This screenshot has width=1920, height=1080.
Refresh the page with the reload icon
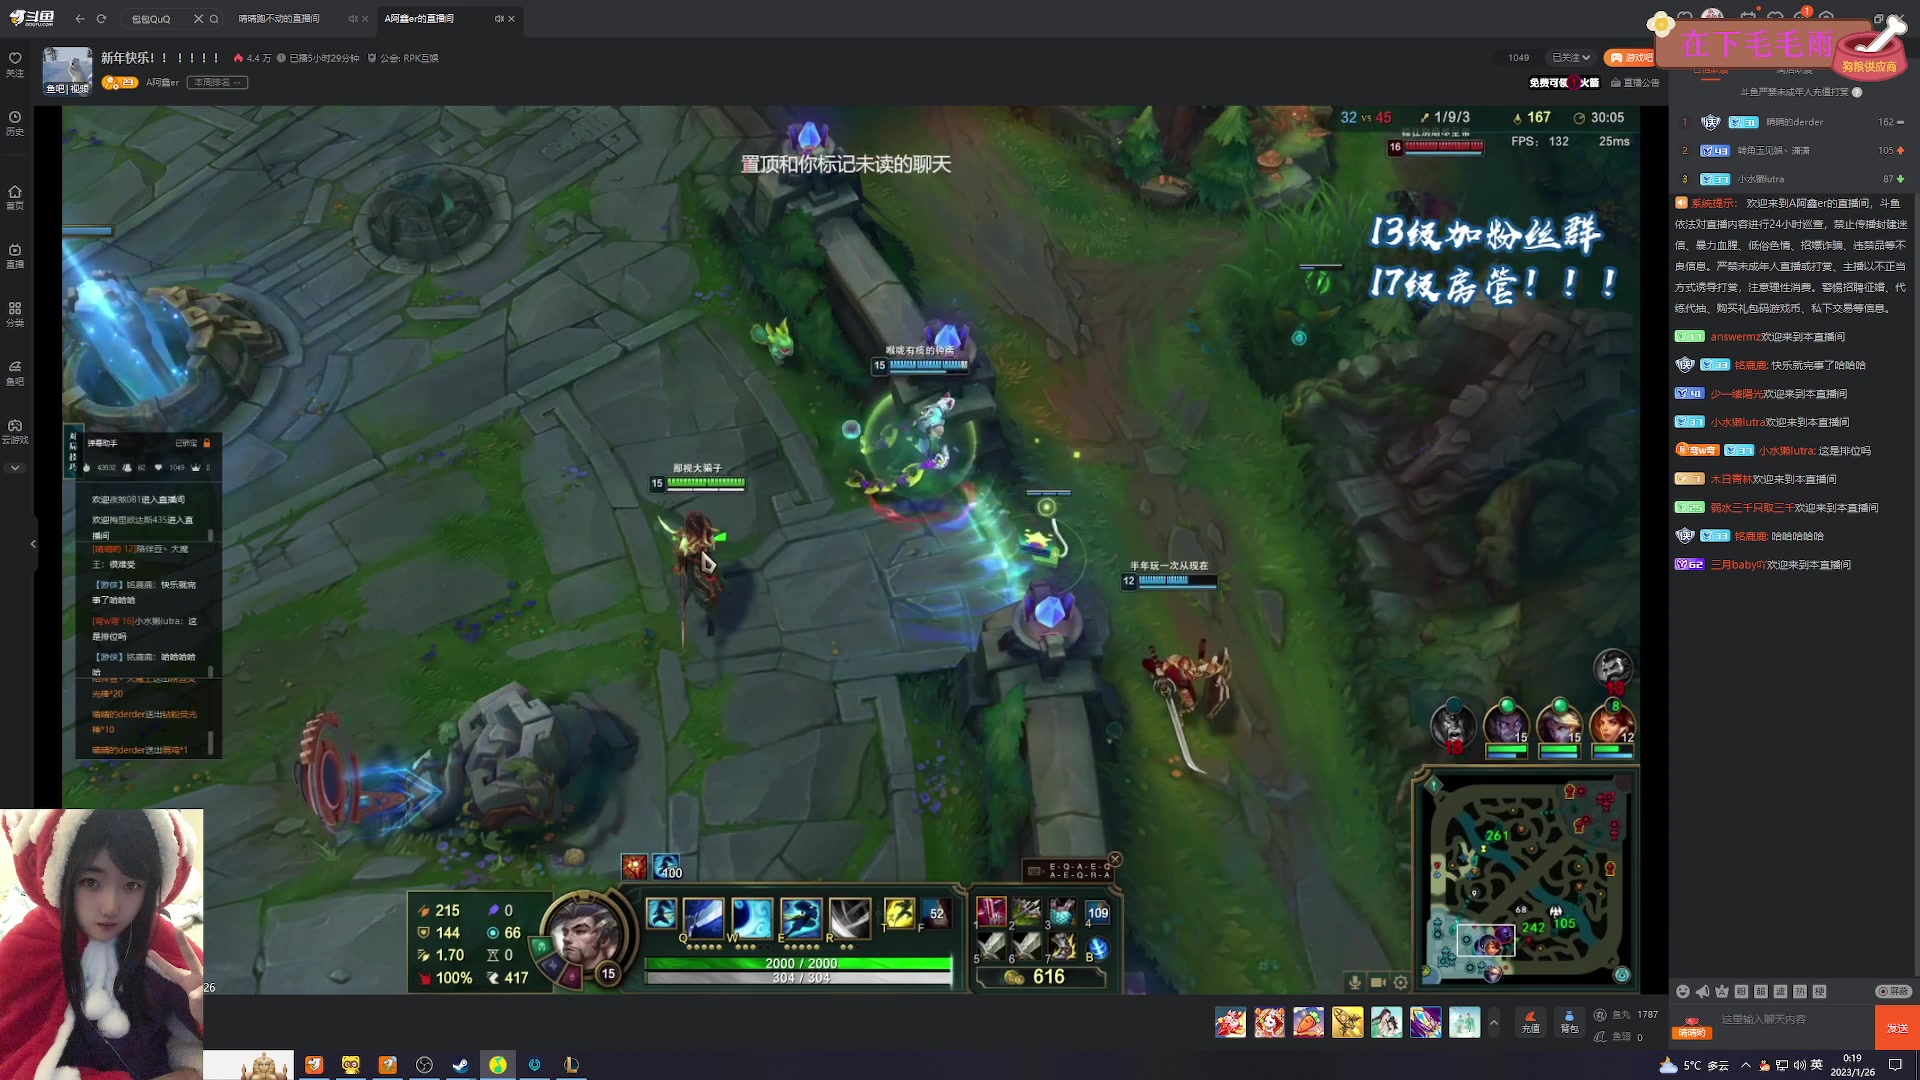(101, 19)
